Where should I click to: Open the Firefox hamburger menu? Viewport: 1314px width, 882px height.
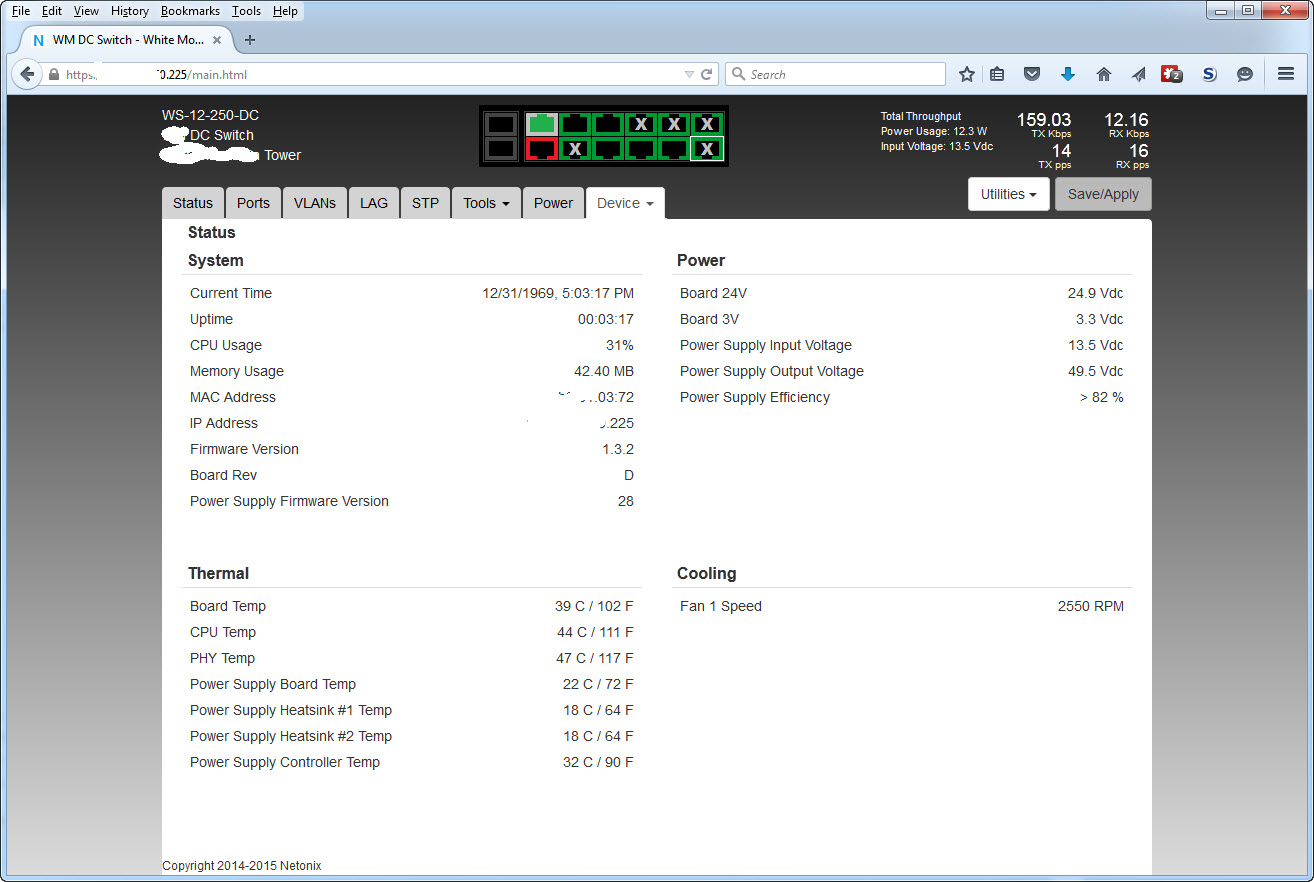[x=1286, y=74]
